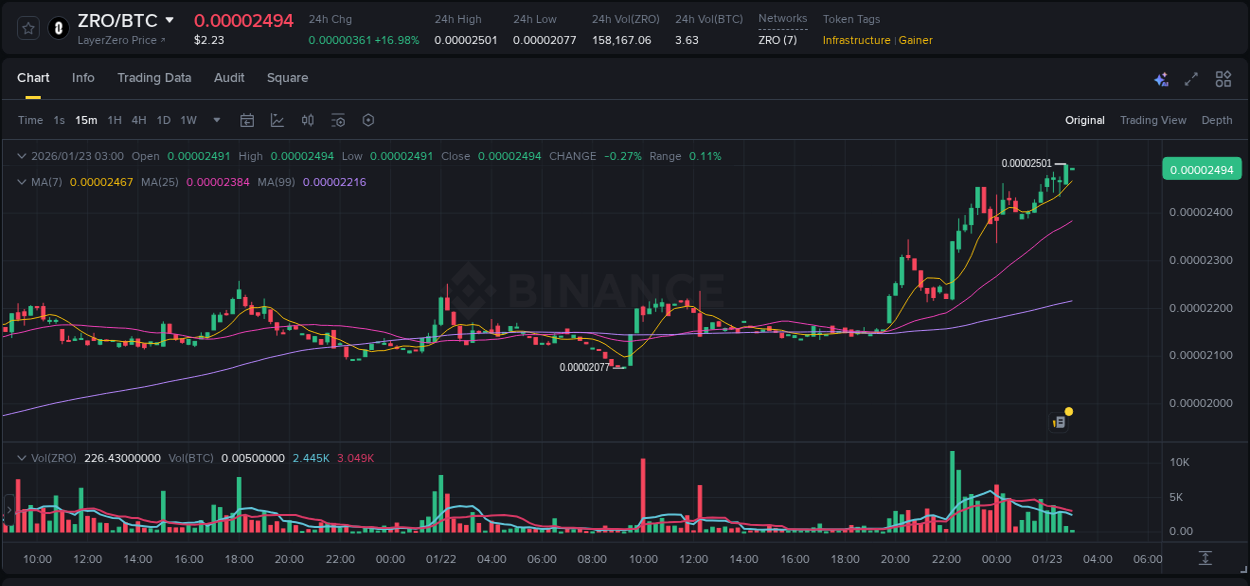Click the current price label 0.00002494
1250x586 pixels.
1201,169
